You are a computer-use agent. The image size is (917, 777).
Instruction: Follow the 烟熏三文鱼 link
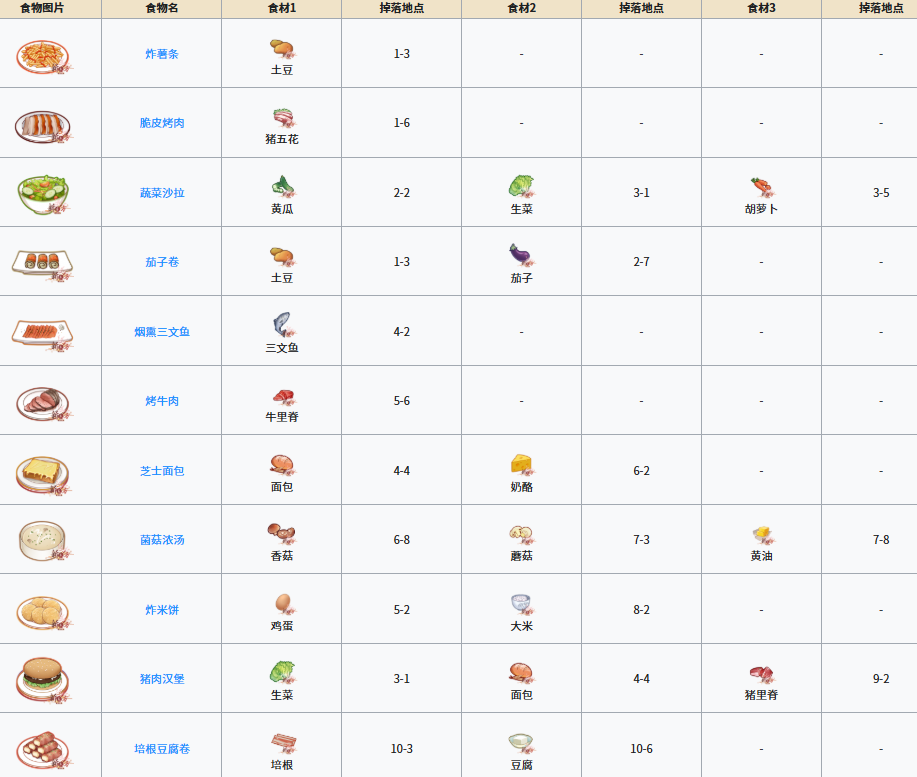coord(161,332)
